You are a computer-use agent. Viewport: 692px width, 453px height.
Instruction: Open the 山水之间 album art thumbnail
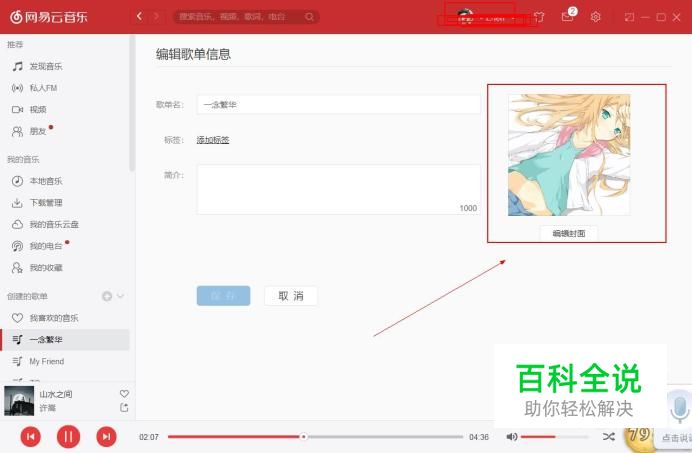click(19, 401)
